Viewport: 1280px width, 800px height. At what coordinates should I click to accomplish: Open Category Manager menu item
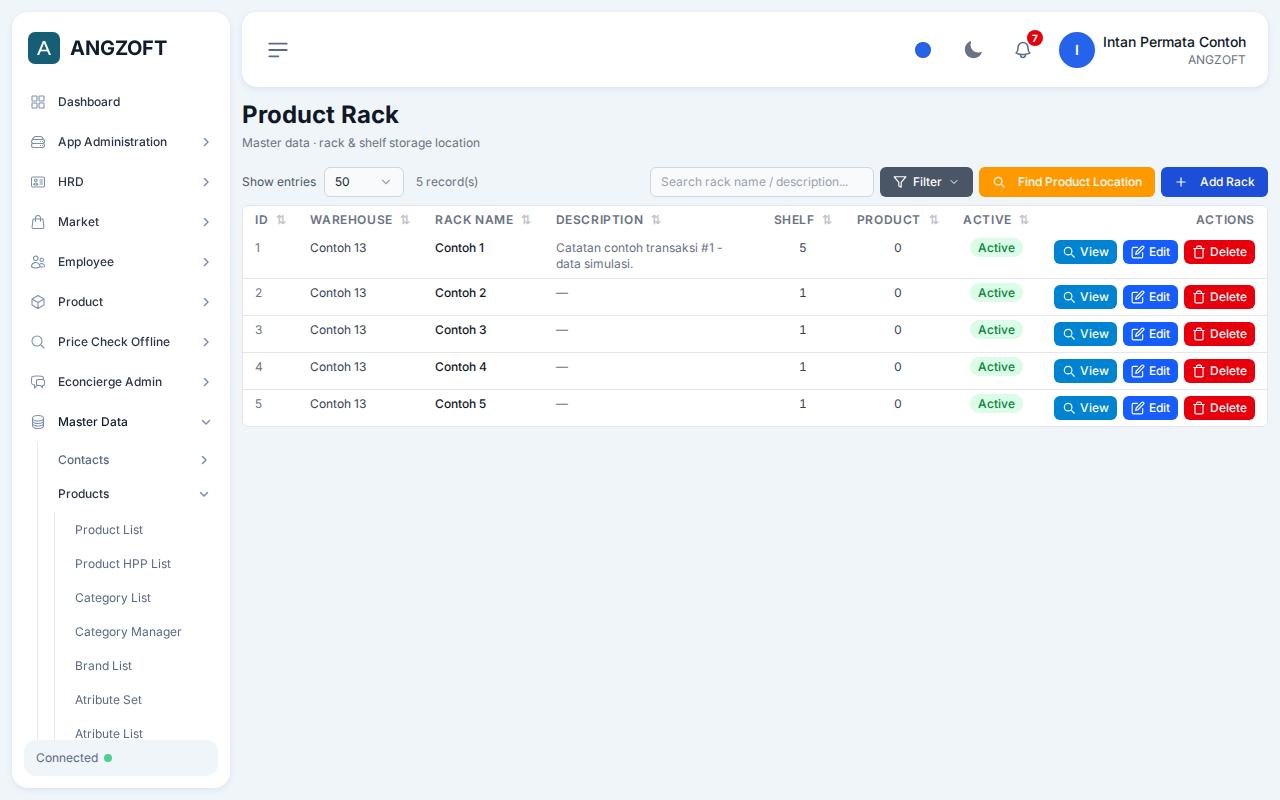pos(128,632)
